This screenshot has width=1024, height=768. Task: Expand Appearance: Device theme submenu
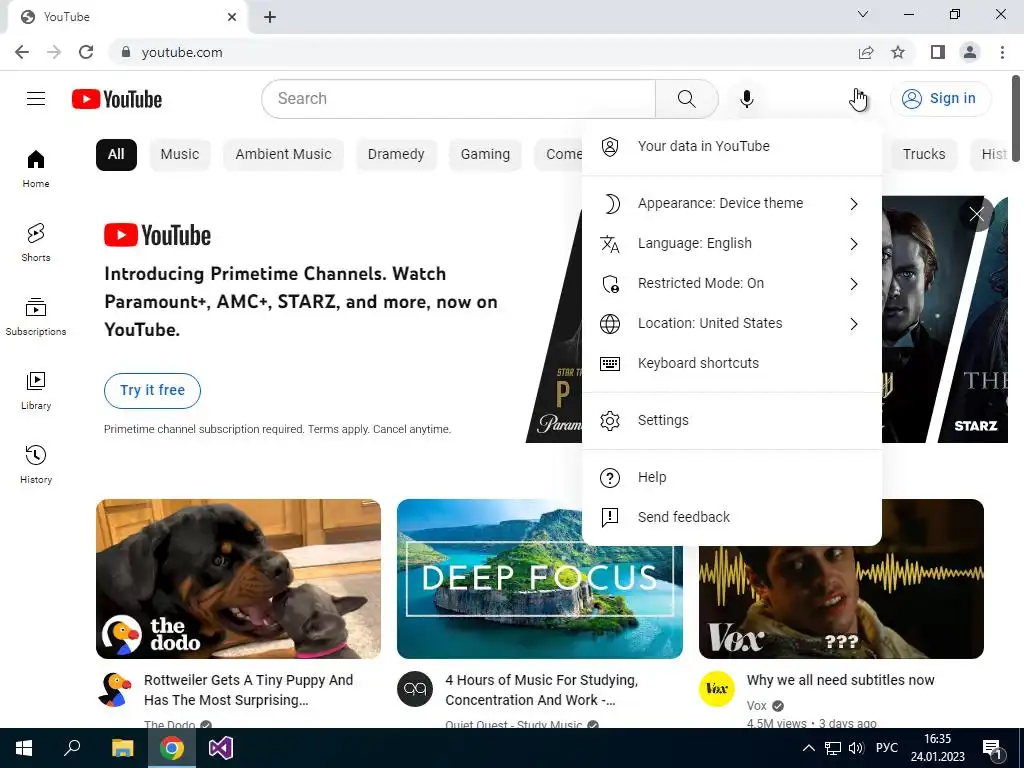(x=731, y=203)
